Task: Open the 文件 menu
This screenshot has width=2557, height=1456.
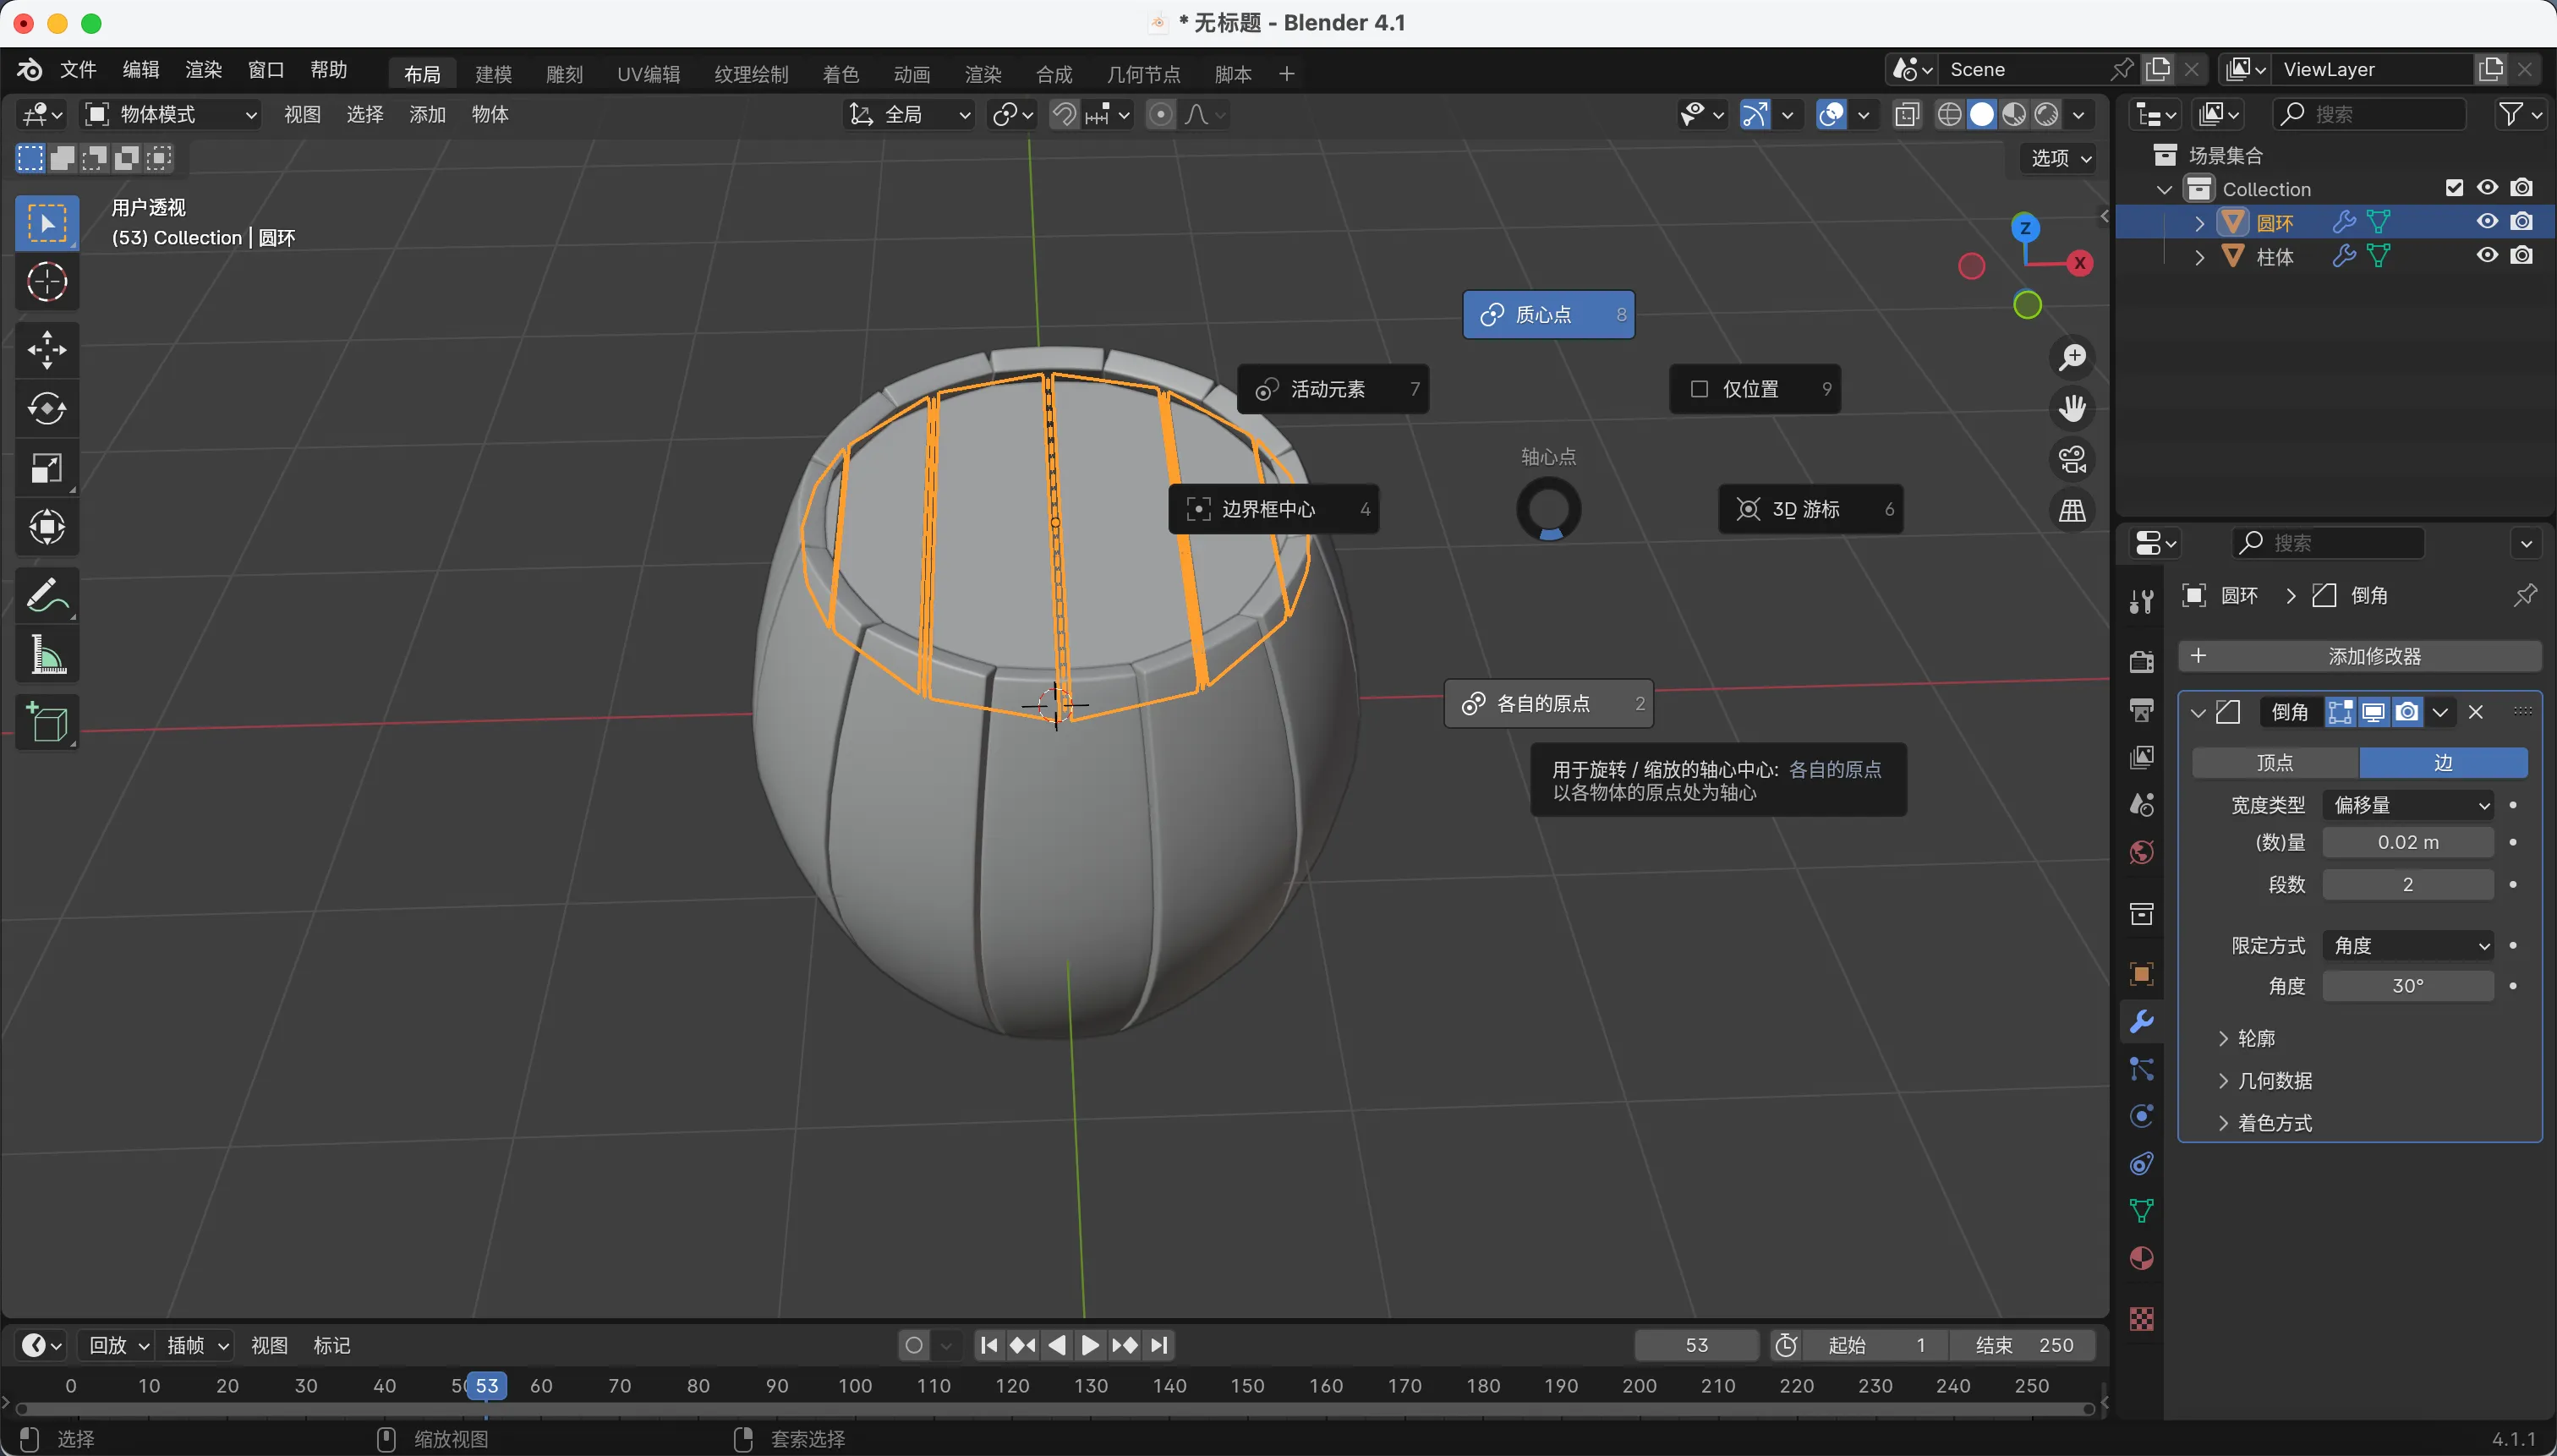Action: 77,70
